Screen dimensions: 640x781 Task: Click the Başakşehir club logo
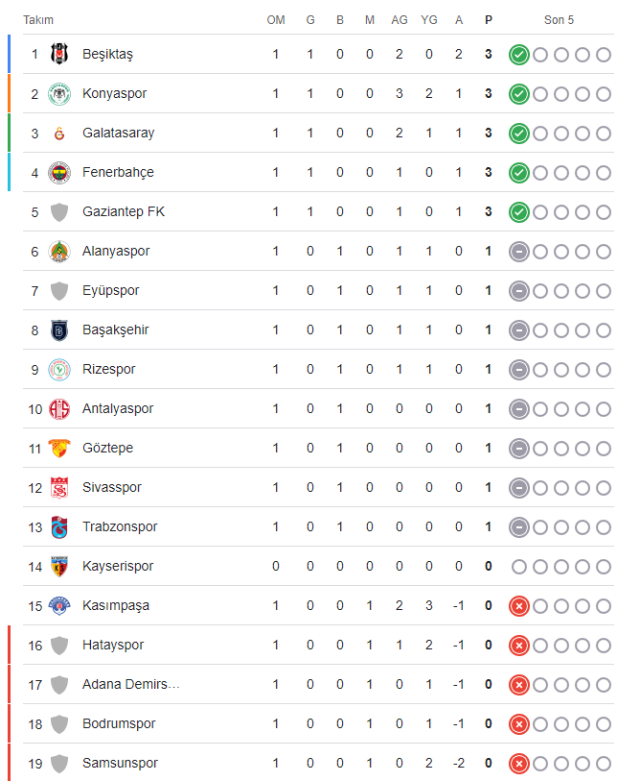(x=60, y=330)
